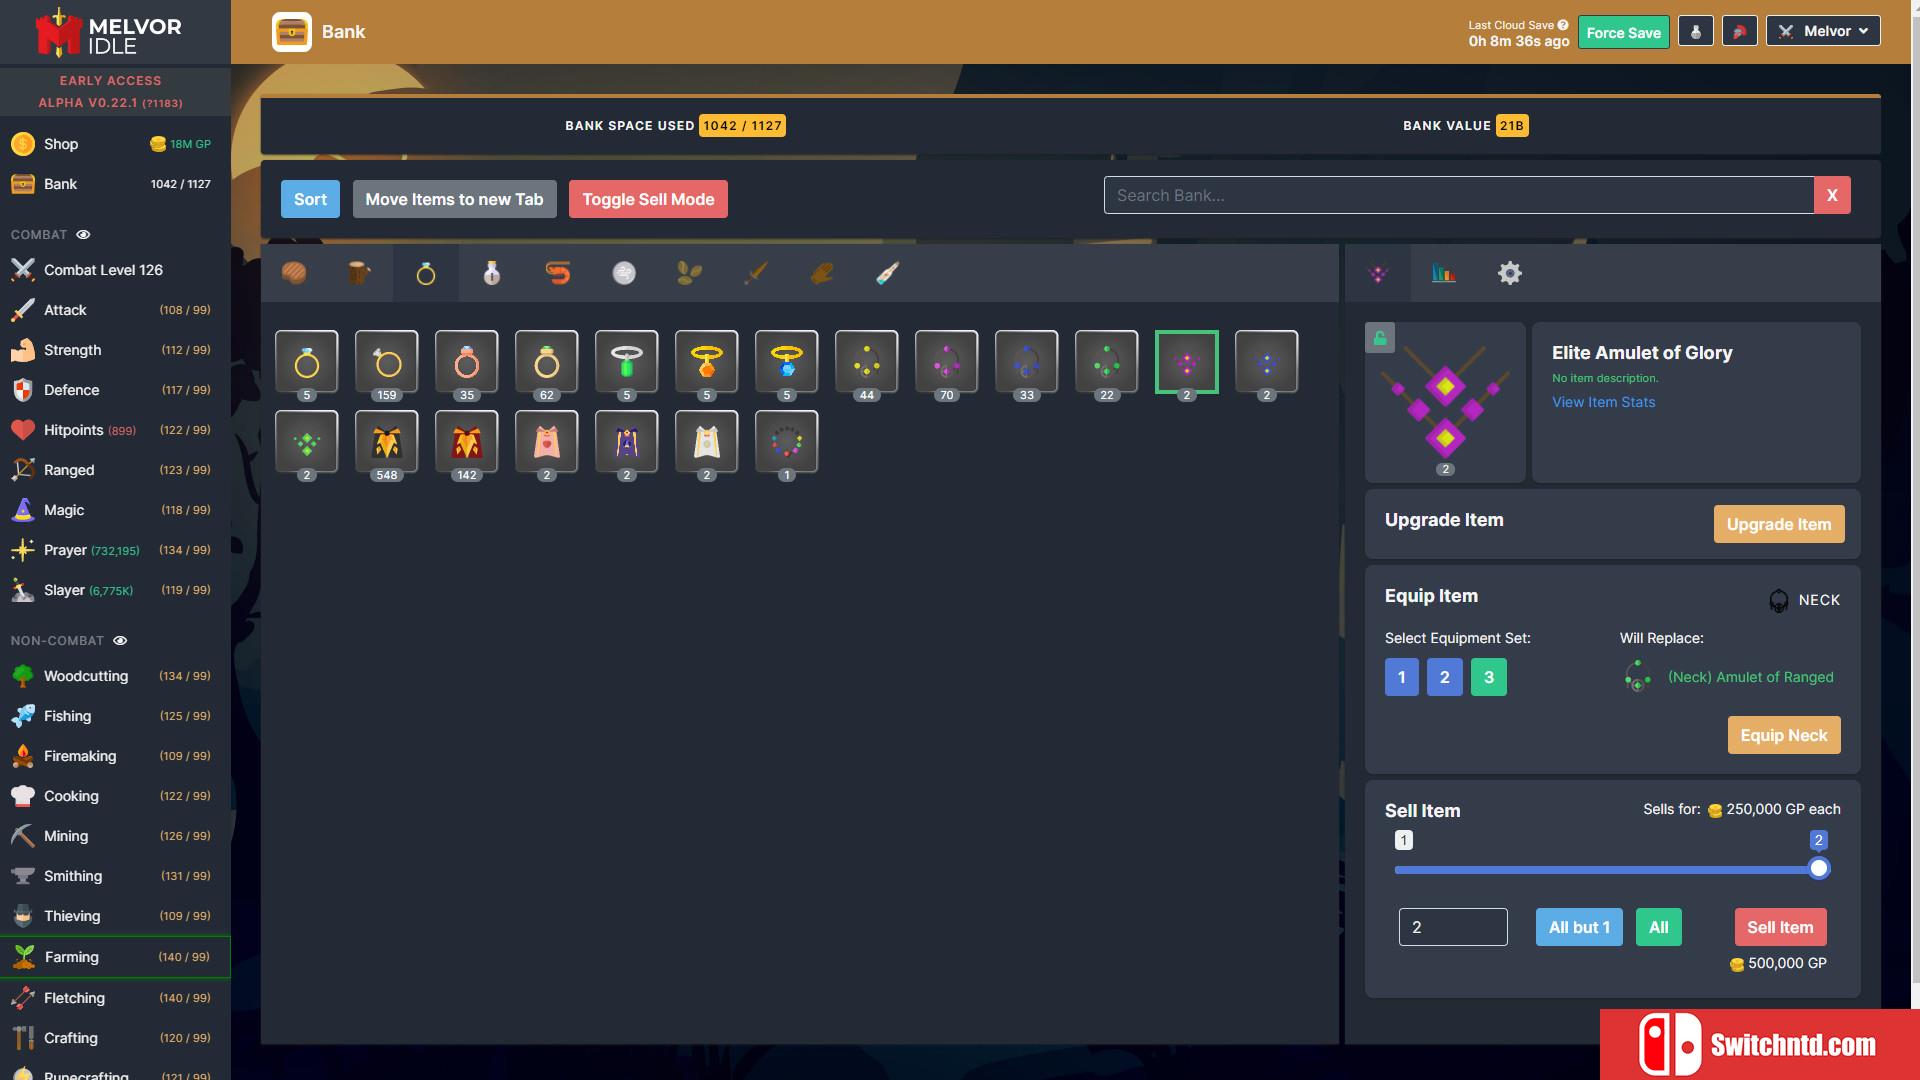Open the shrimp bank tab
1920x1080 pixels.
pos(558,273)
